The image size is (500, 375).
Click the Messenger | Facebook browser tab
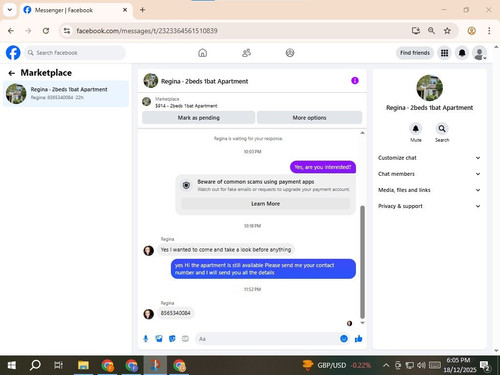(x=75, y=10)
